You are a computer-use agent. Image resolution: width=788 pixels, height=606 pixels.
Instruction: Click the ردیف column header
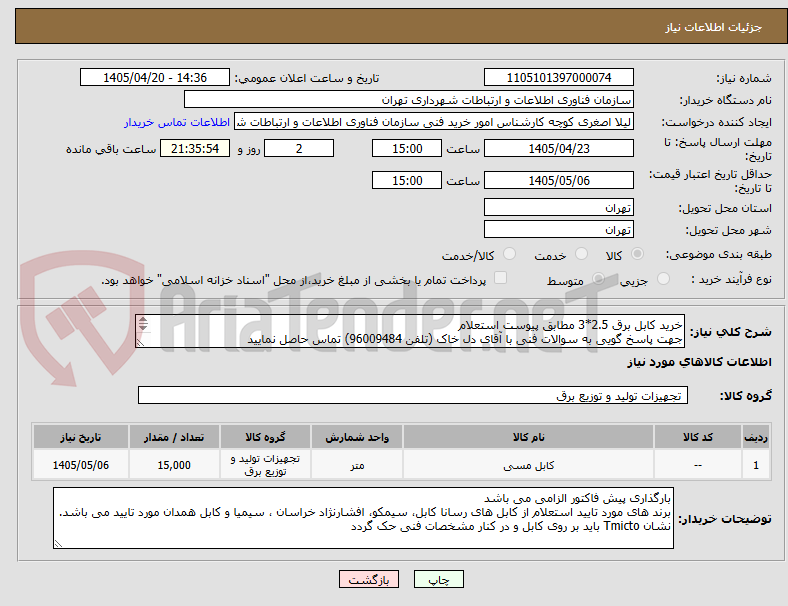756,437
